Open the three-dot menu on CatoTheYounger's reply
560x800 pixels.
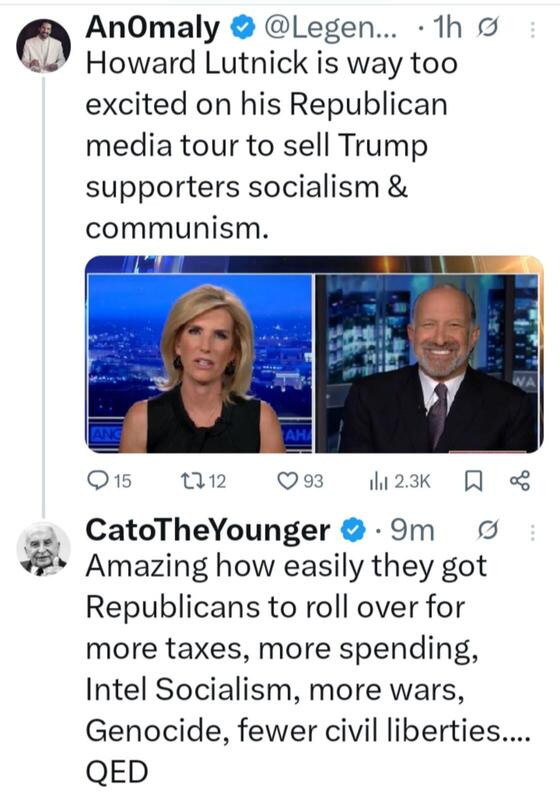click(x=532, y=532)
